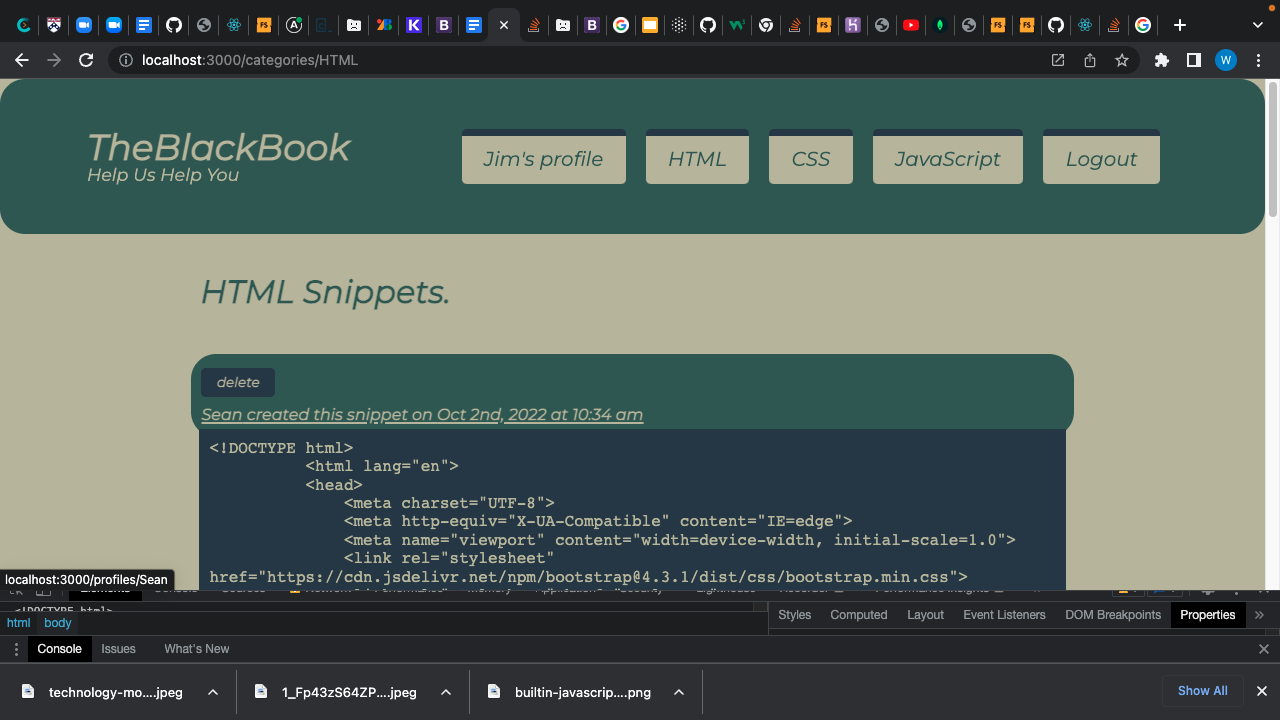
Task: Open Sean's profile from snippet link
Action: pyautogui.click(x=422, y=415)
